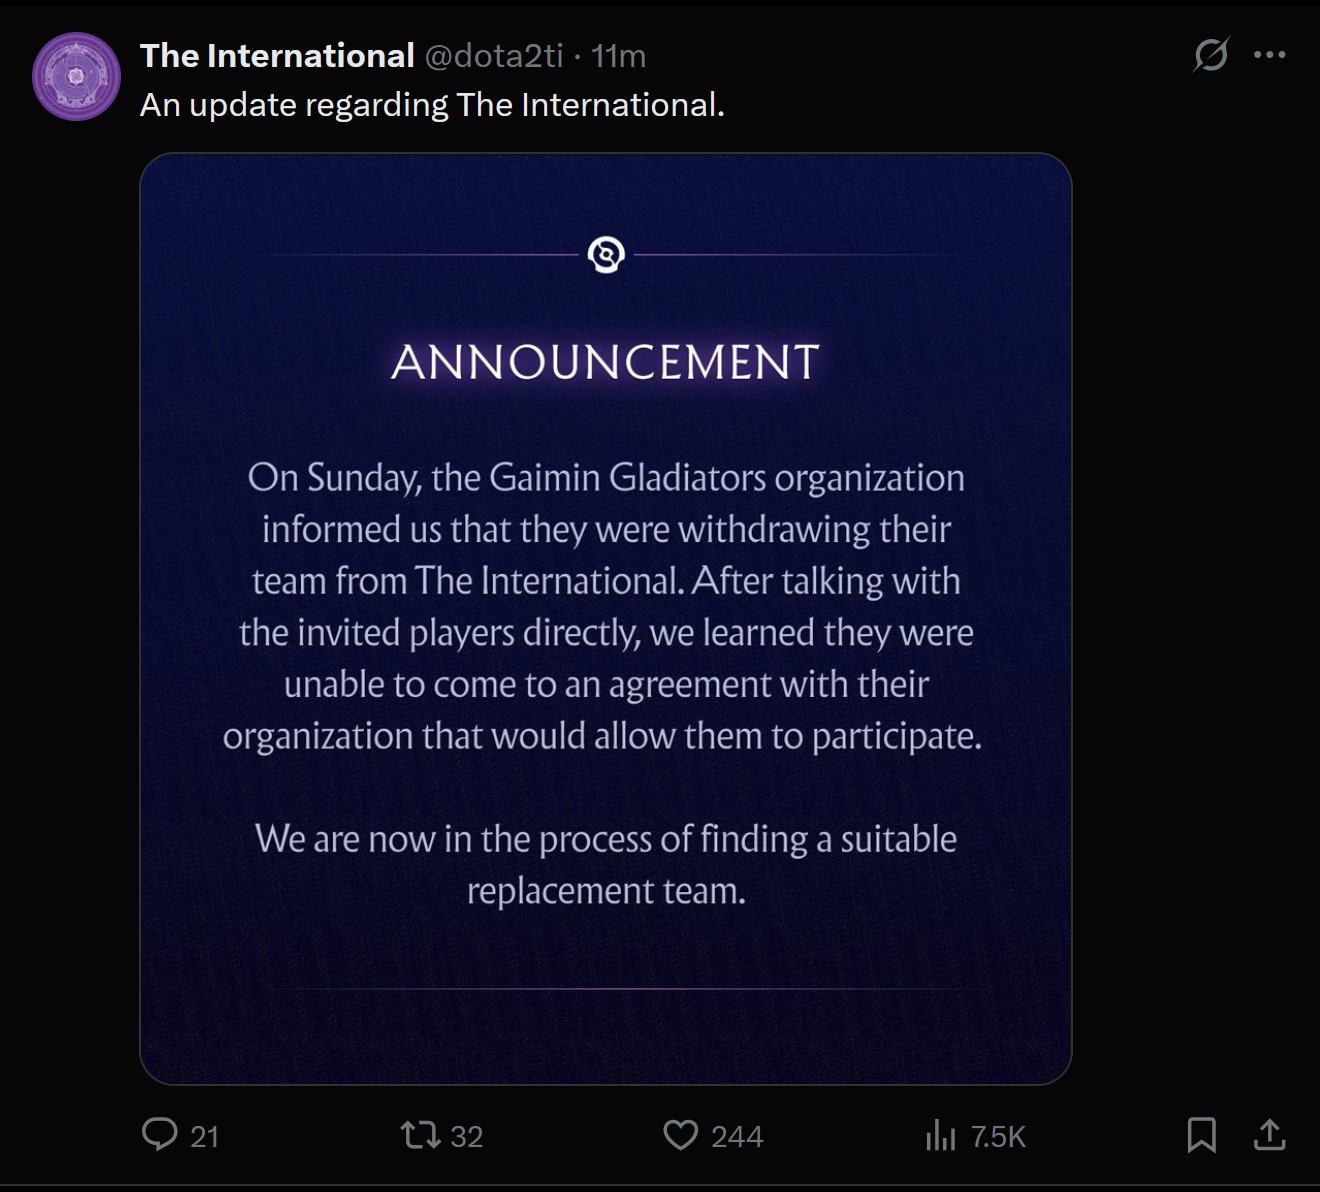Click the share upload icon

point(1269,1135)
